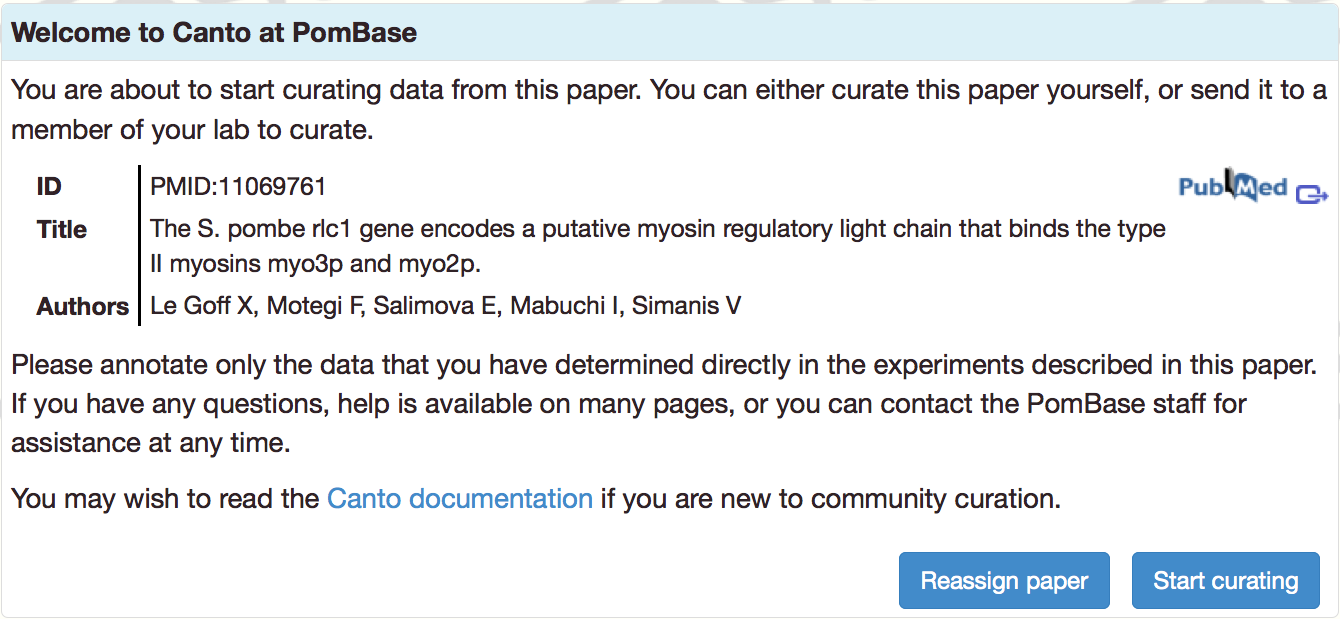
Task: Click the paper title starting with The S. pombe
Action: 658,246
